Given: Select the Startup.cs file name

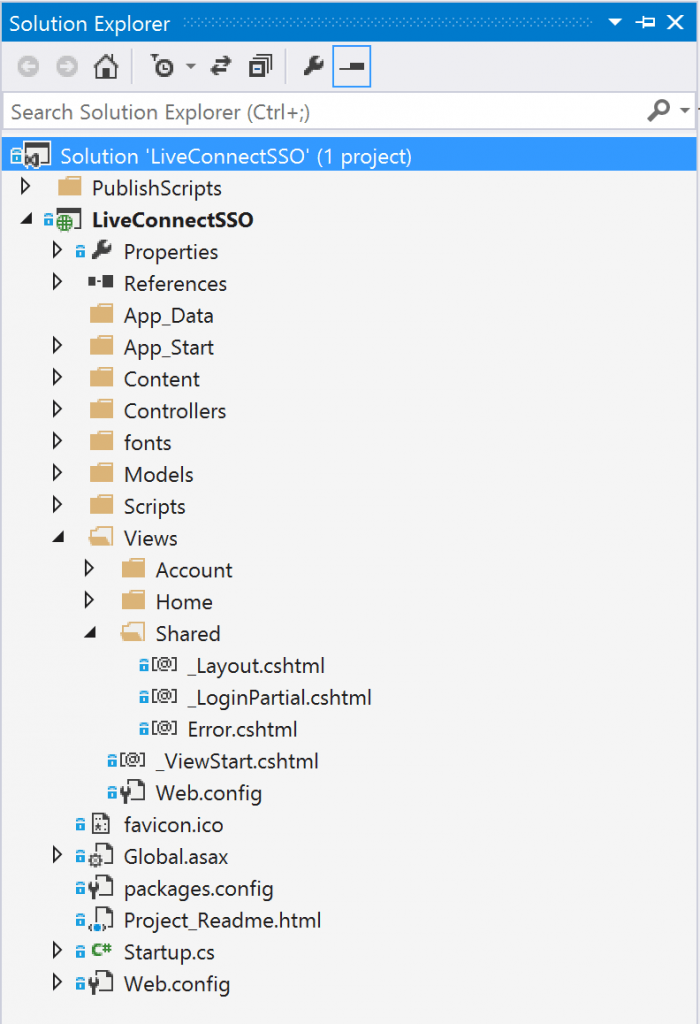Looking at the screenshot, I should pos(169,952).
